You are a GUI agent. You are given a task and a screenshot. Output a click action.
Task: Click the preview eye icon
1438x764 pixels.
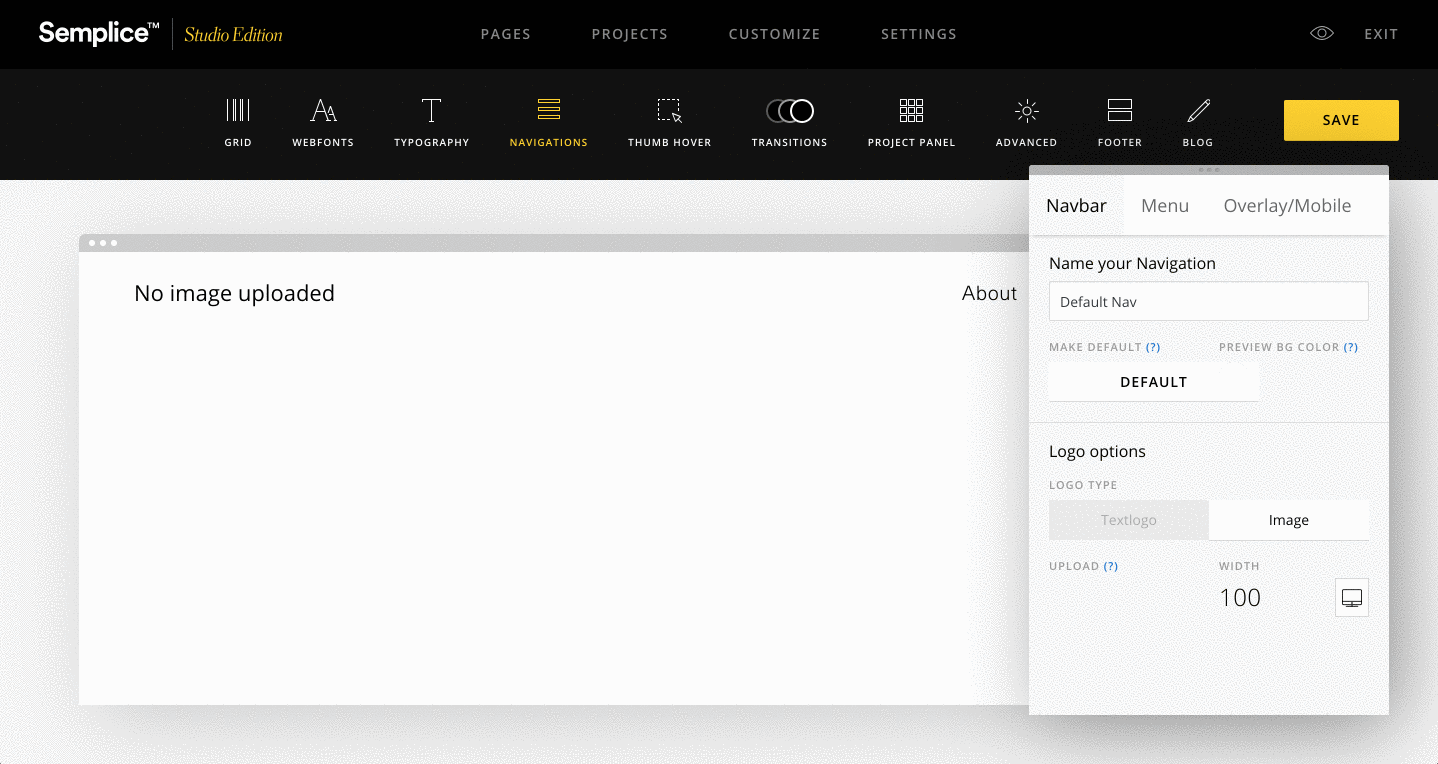tap(1322, 34)
